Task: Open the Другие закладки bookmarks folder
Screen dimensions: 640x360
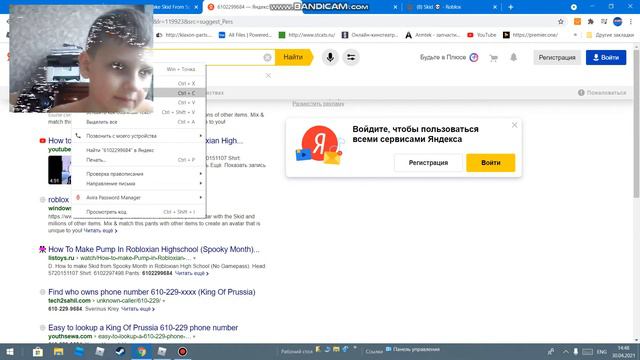Action: 610,35
